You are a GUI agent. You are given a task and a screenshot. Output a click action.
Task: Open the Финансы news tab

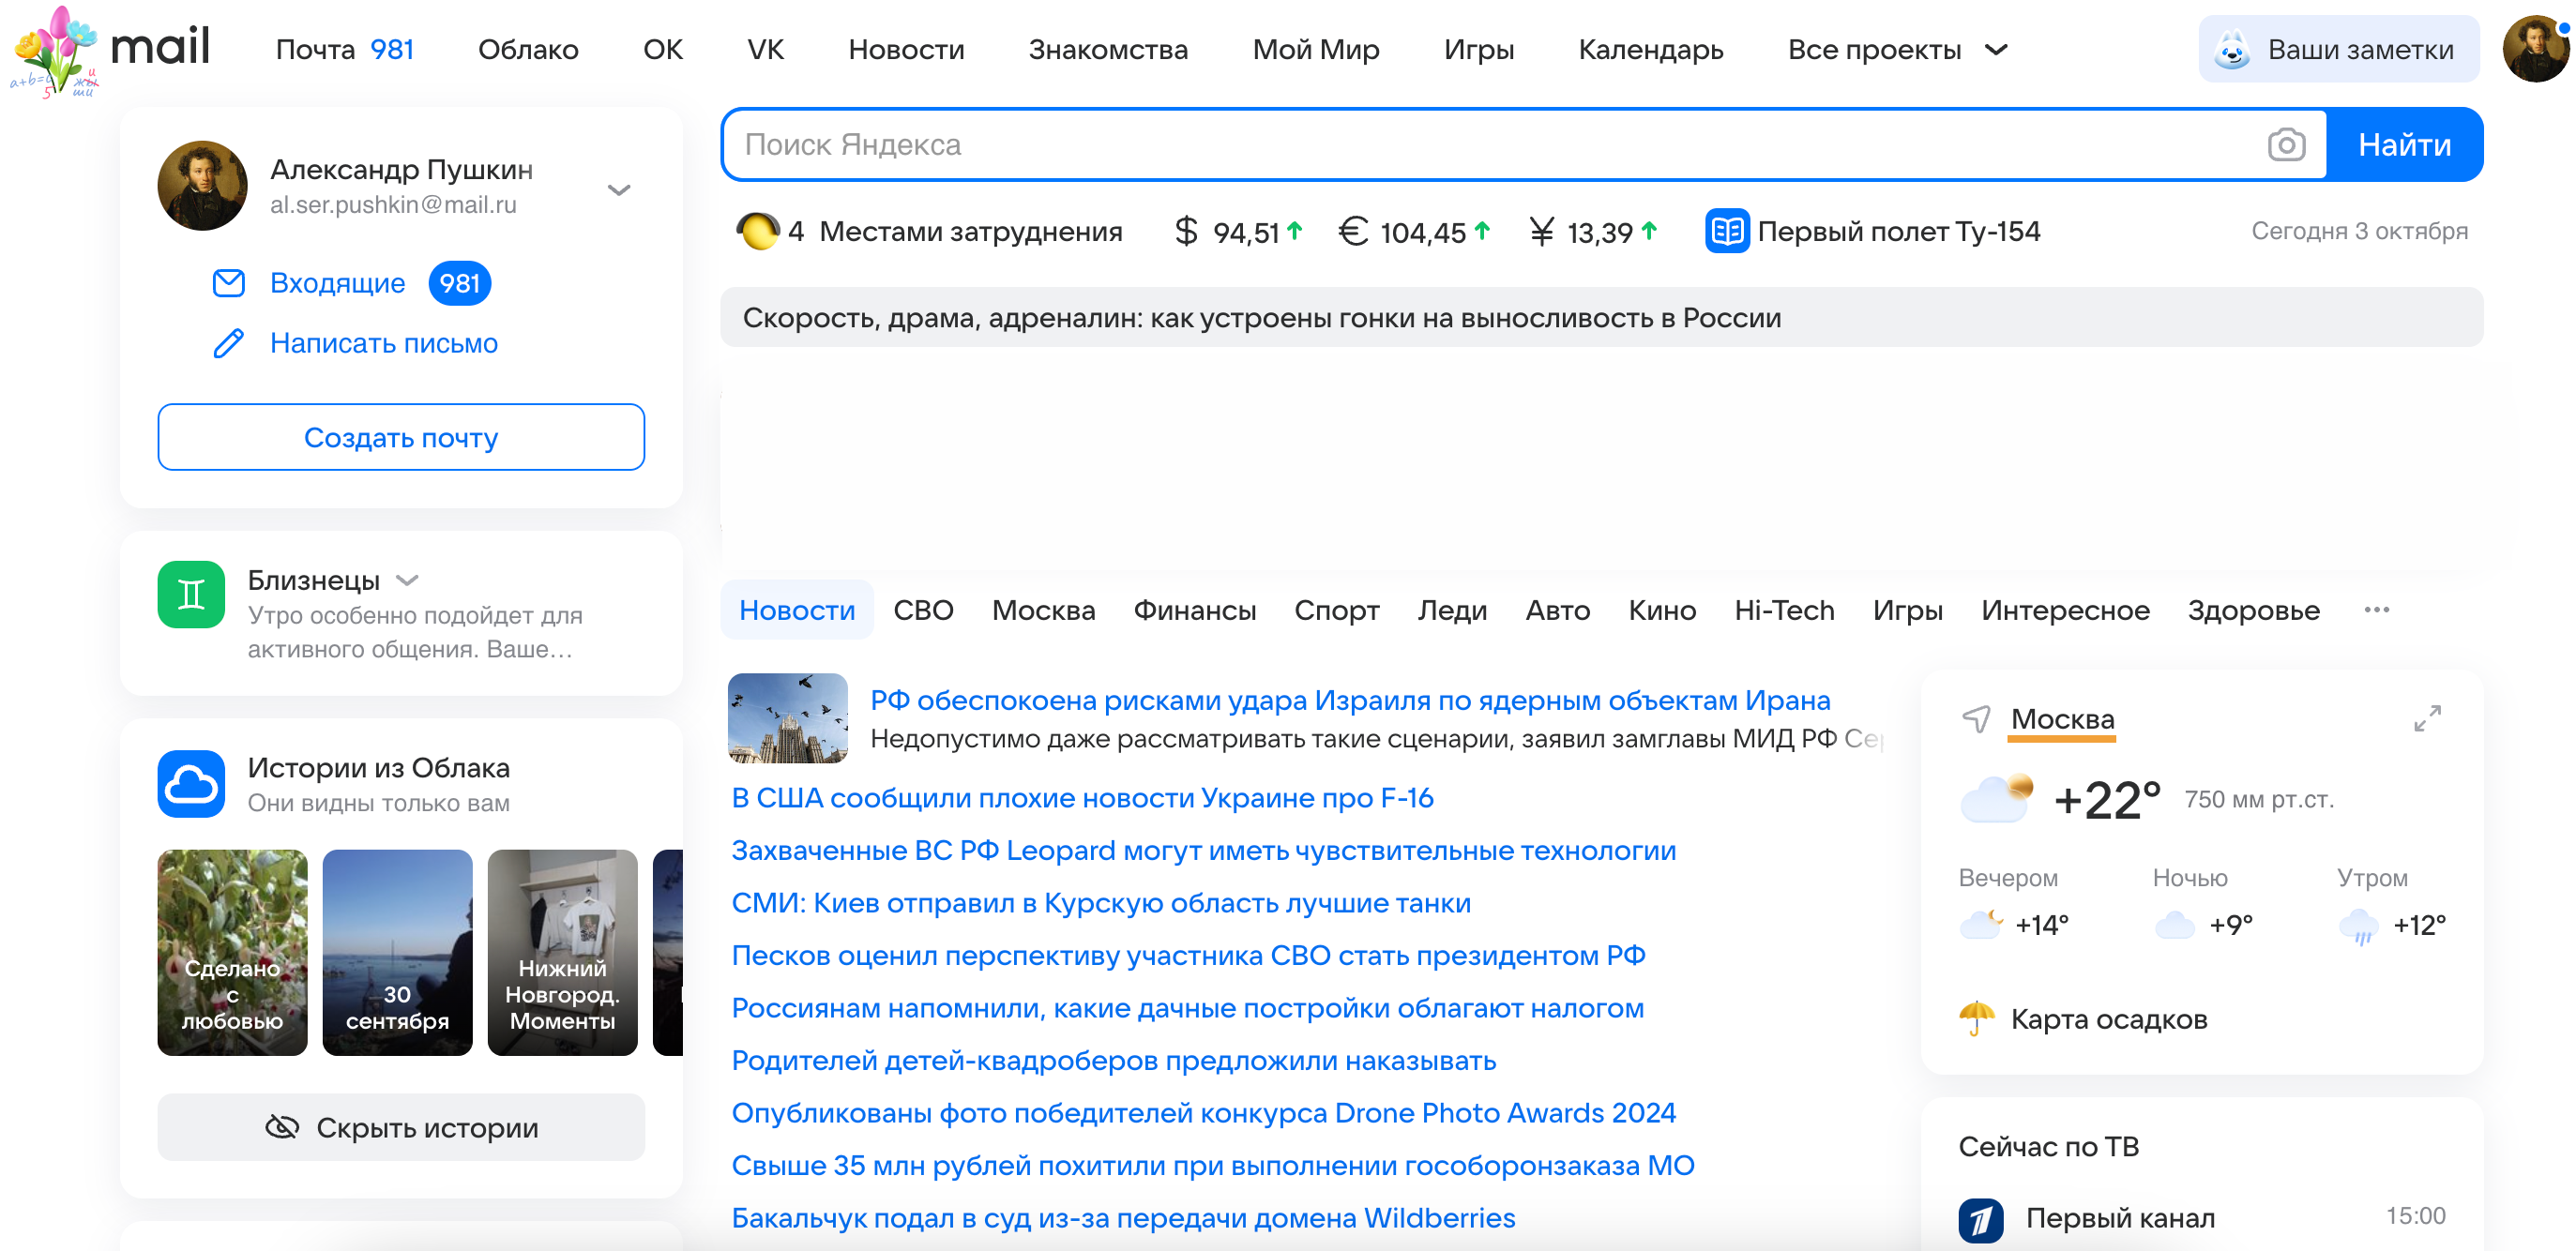[x=1194, y=610]
